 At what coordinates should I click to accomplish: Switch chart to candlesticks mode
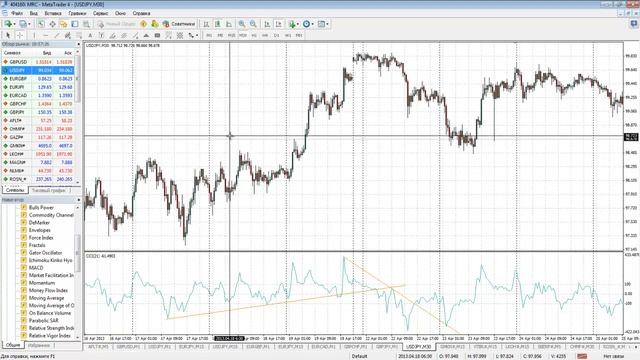tap(218, 24)
